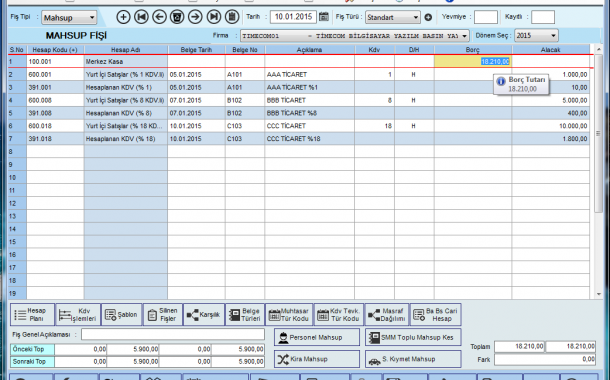The width and height of the screenshot is (610, 380).
Task: Open Kdv Tevk. Tür Kodu button
Action: pos(339,315)
